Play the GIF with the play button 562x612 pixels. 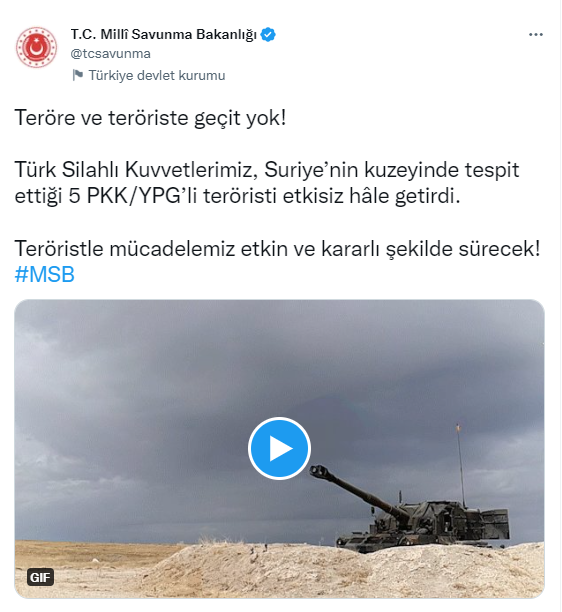click(279, 448)
